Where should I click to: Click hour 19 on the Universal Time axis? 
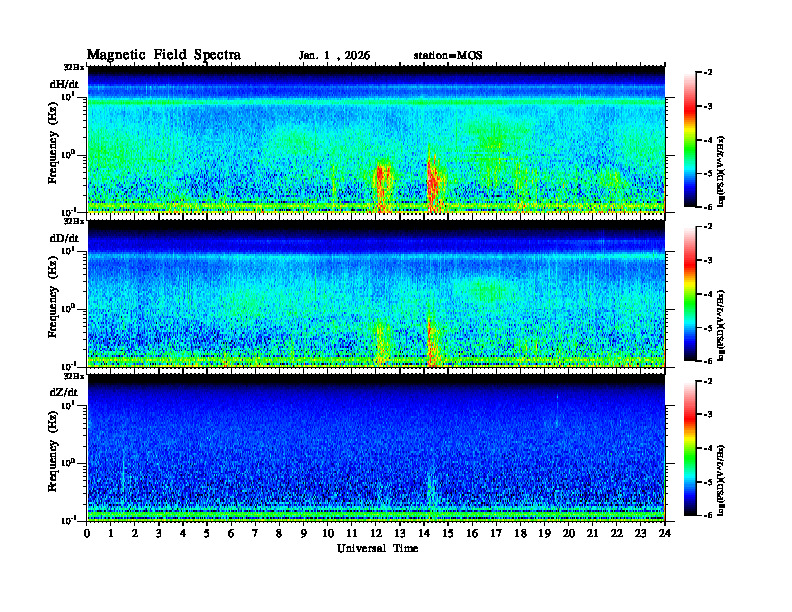pos(545,534)
